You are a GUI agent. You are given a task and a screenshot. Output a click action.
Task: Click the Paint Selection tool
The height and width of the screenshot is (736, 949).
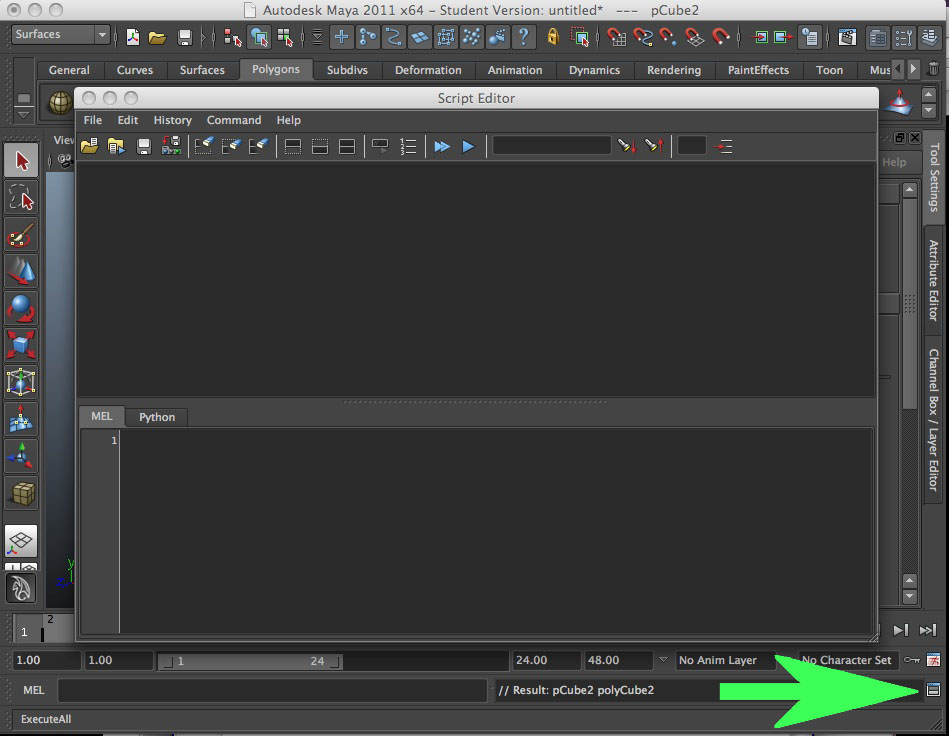click(x=22, y=234)
